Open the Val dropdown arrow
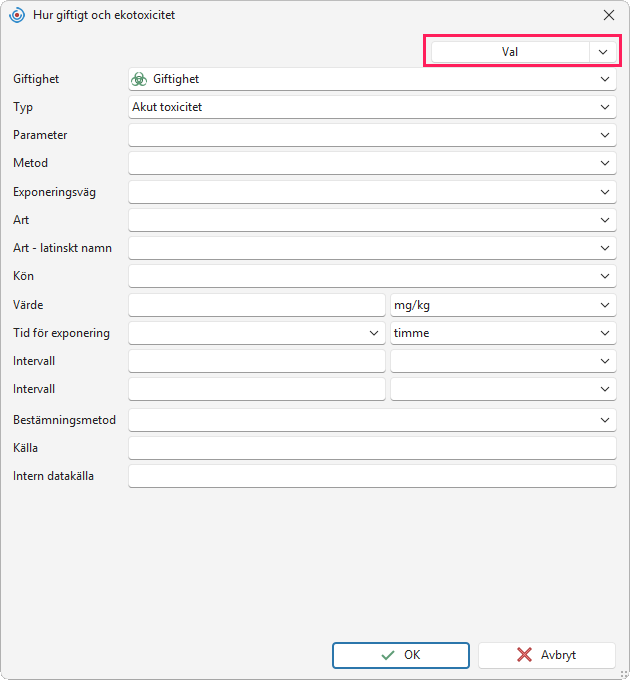This screenshot has width=630, height=680. pos(603,52)
